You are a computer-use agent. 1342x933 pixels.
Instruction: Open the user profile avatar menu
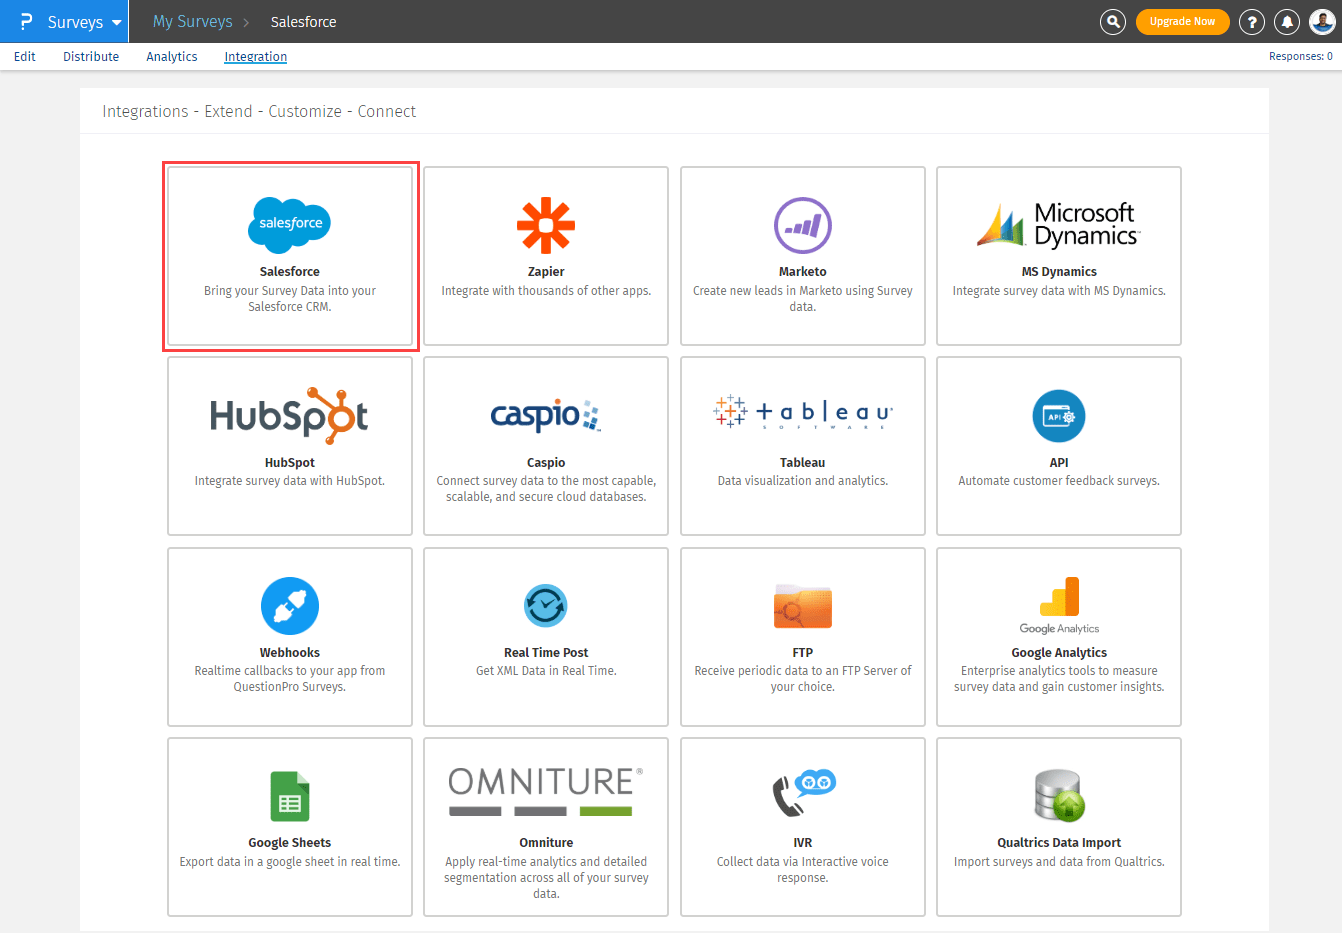1322,21
